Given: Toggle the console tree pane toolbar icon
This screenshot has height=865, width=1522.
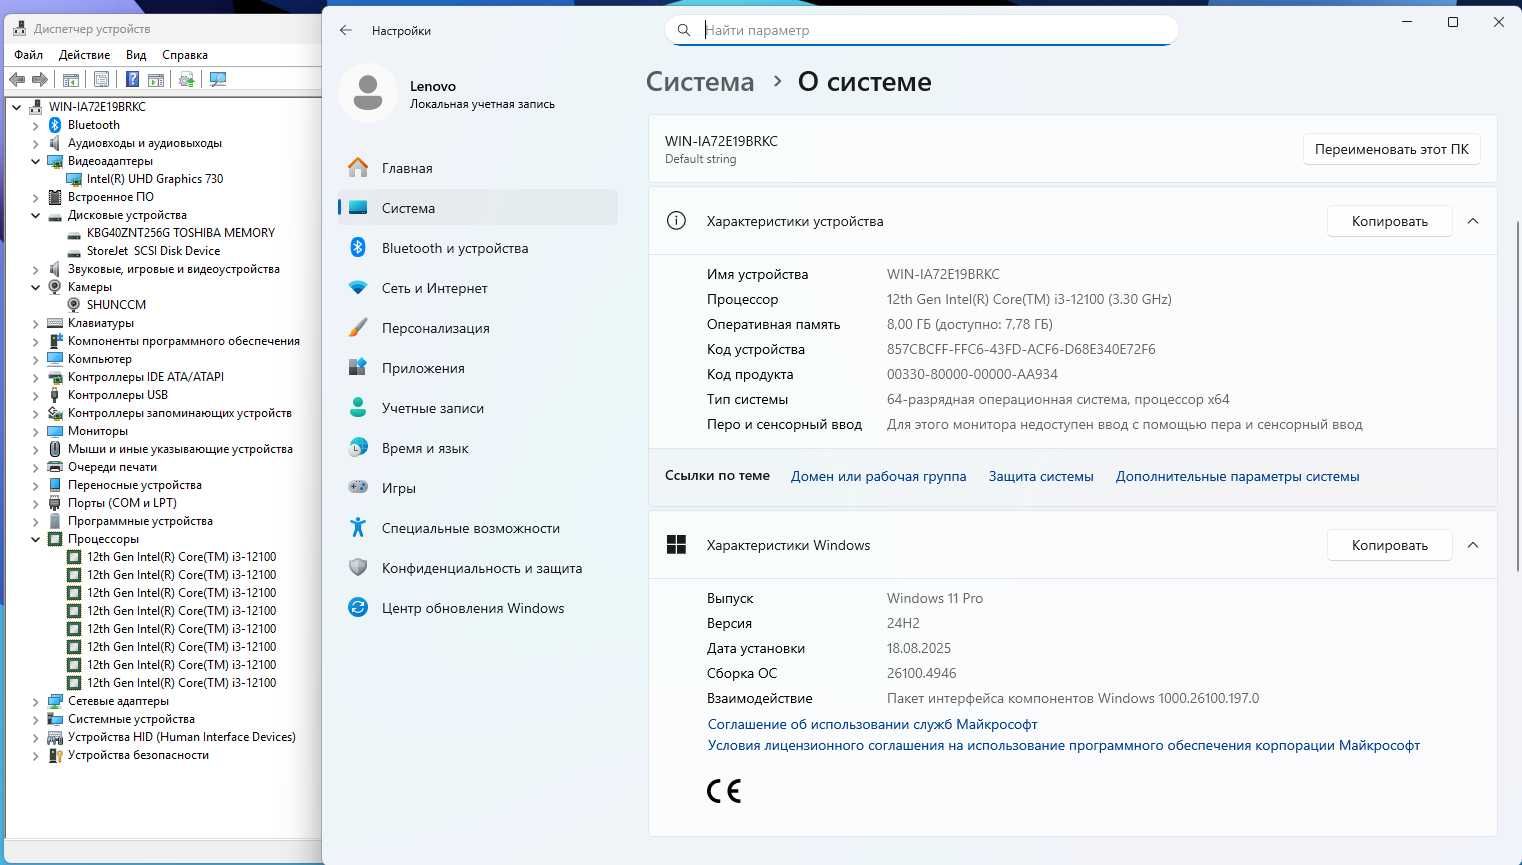Looking at the screenshot, I should tap(71, 79).
